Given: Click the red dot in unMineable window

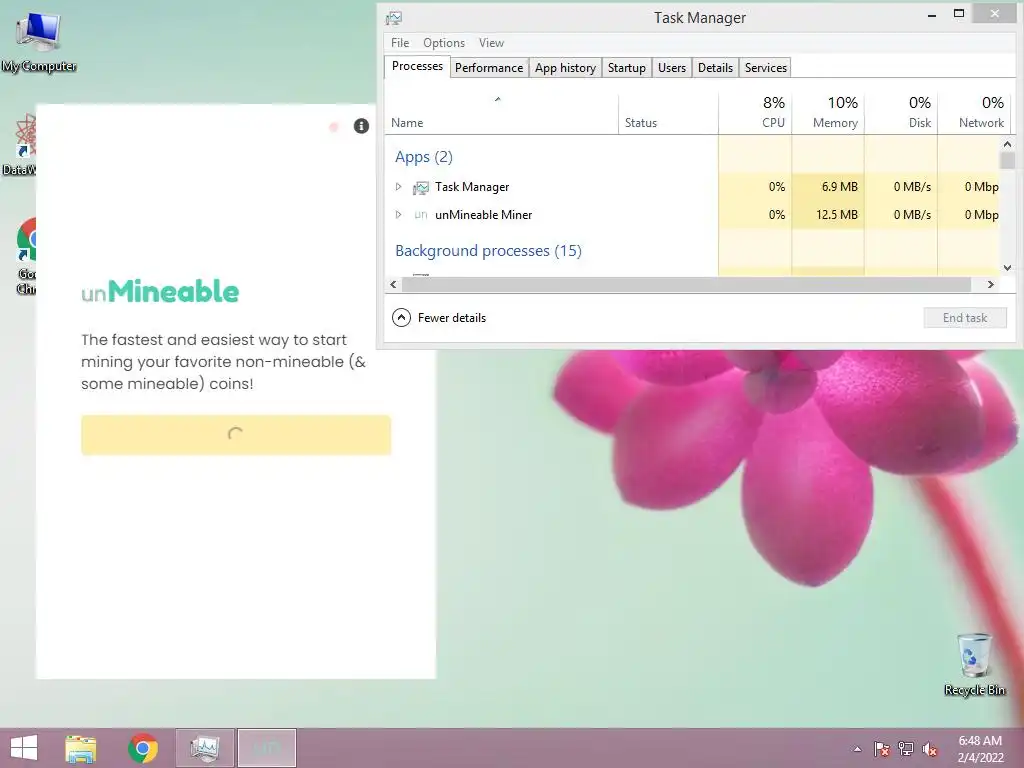Looking at the screenshot, I should pos(334,127).
